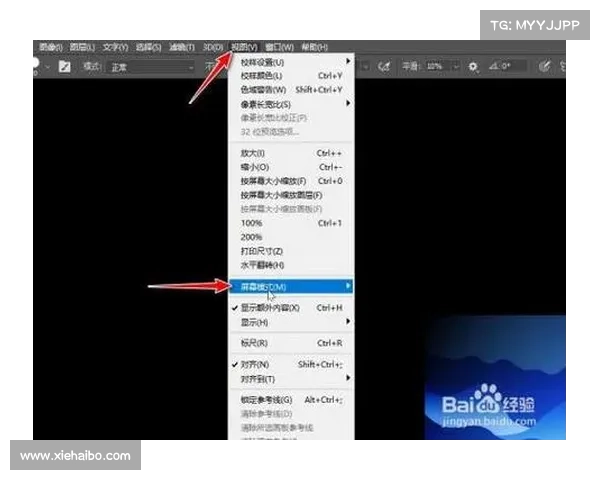Toggle 标尺(R) rulers
Viewport: 600px width, 480px height.
coord(291,343)
